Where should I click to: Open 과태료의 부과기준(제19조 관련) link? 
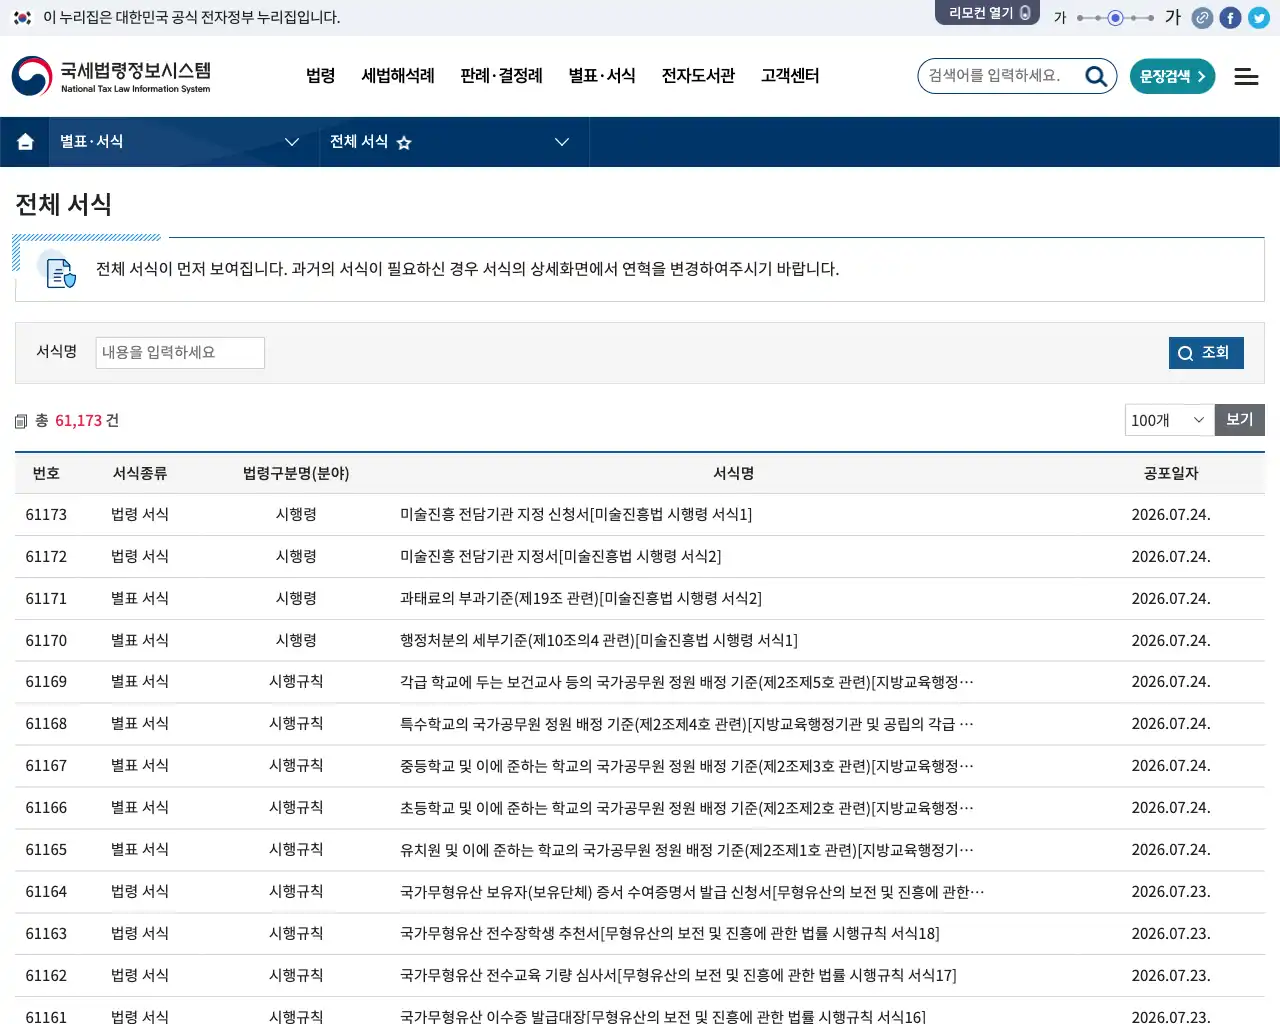580,599
